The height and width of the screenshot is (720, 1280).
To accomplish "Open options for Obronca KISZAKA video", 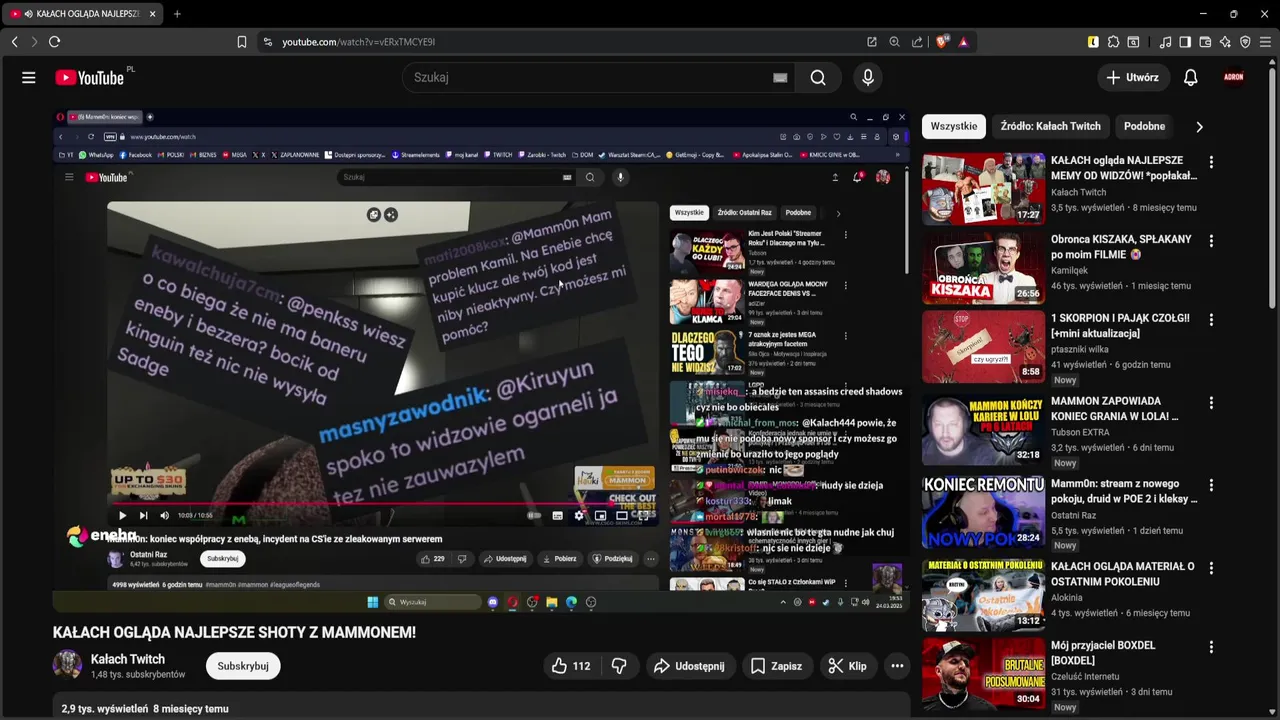I will (x=1211, y=241).
